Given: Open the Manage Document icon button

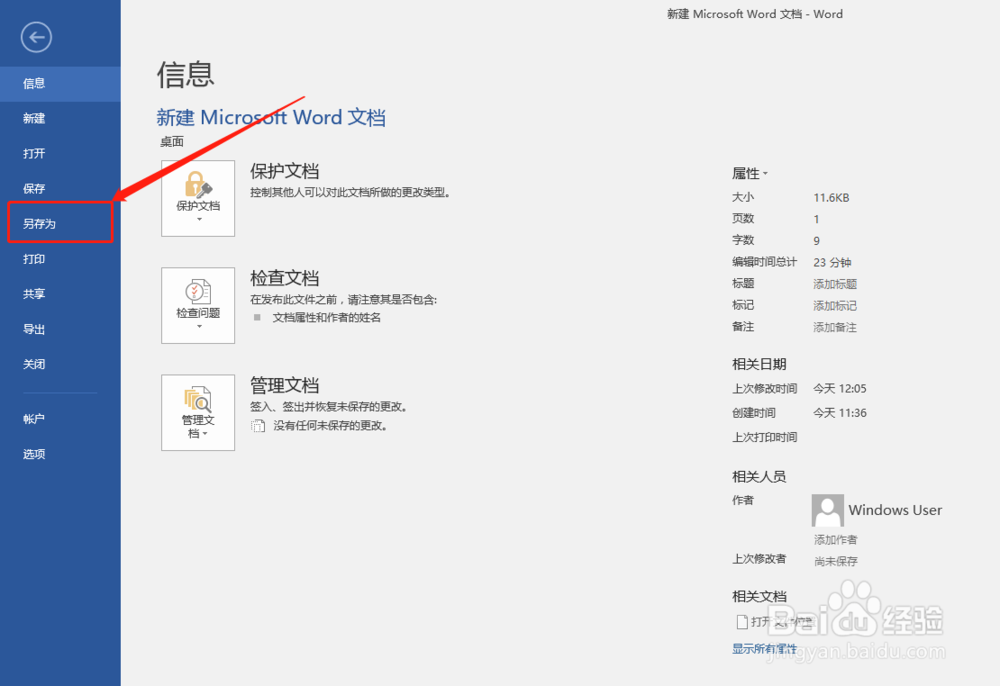Looking at the screenshot, I should click(x=198, y=412).
